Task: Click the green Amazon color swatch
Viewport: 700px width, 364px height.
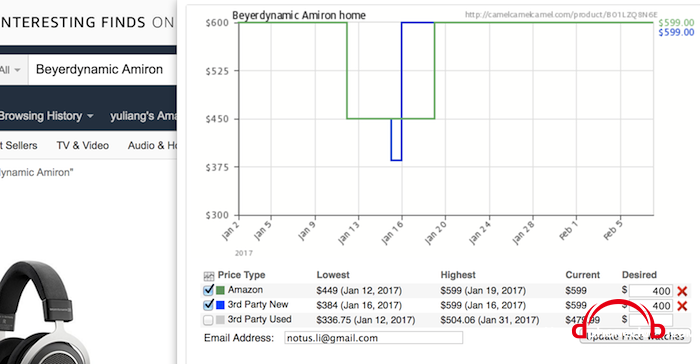Action: (x=220, y=290)
